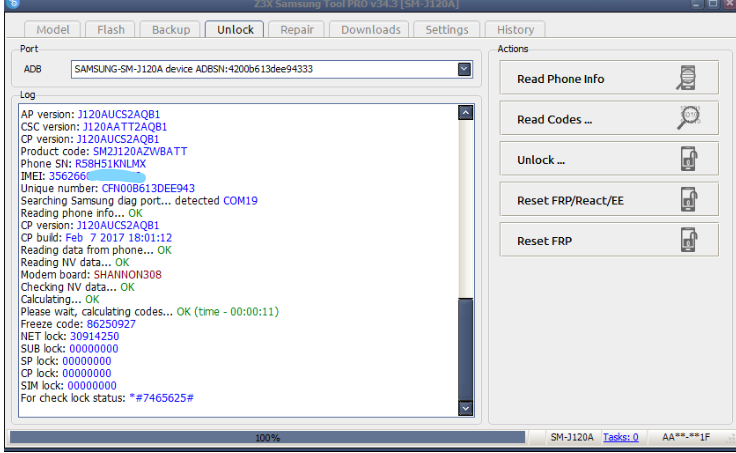The image size is (736, 453).
Task: Click the log scrollbar up arrow
Action: click(x=465, y=113)
